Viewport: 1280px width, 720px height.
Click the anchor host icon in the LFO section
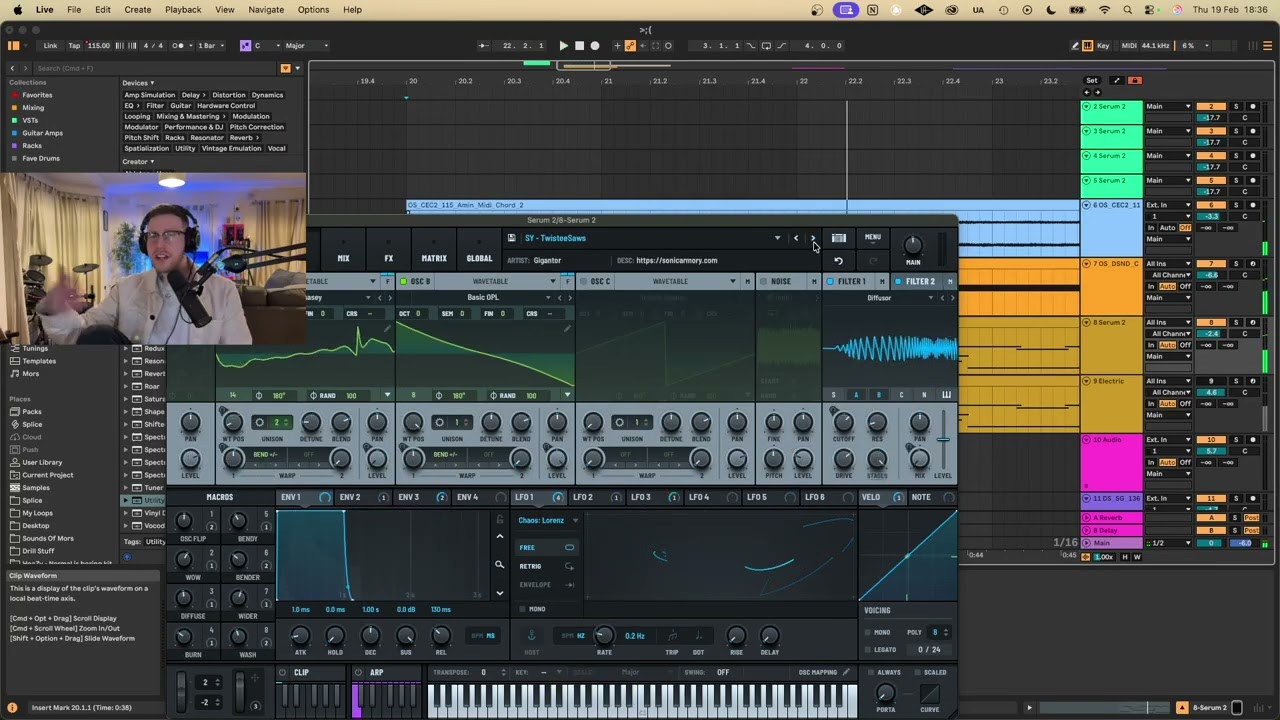532,635
